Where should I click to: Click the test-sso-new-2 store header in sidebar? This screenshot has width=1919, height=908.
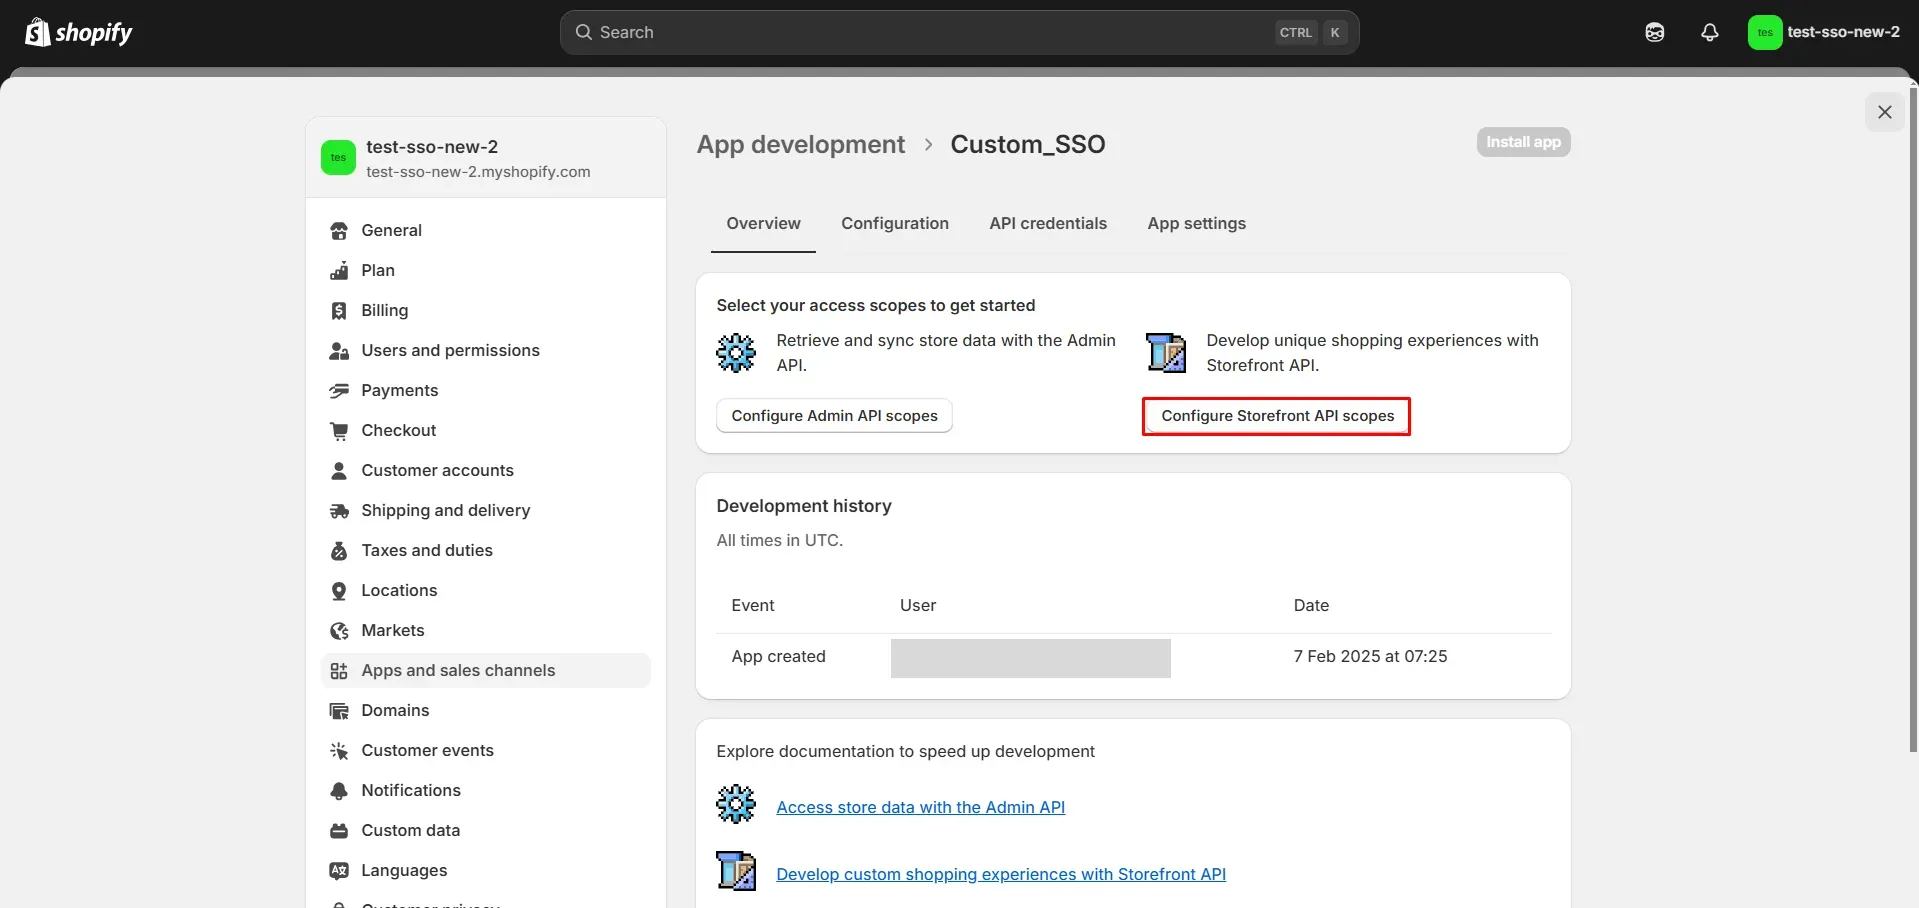click(486, 158)
